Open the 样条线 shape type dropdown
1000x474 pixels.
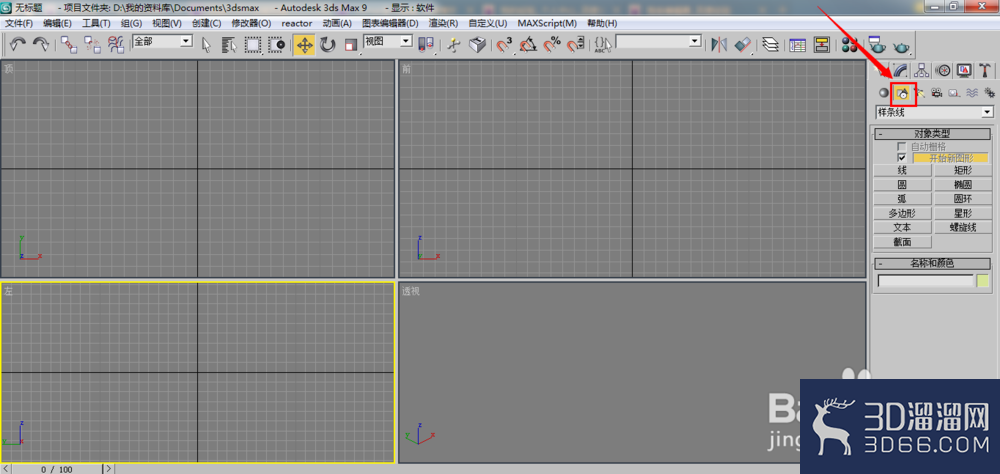click(934, 112)
